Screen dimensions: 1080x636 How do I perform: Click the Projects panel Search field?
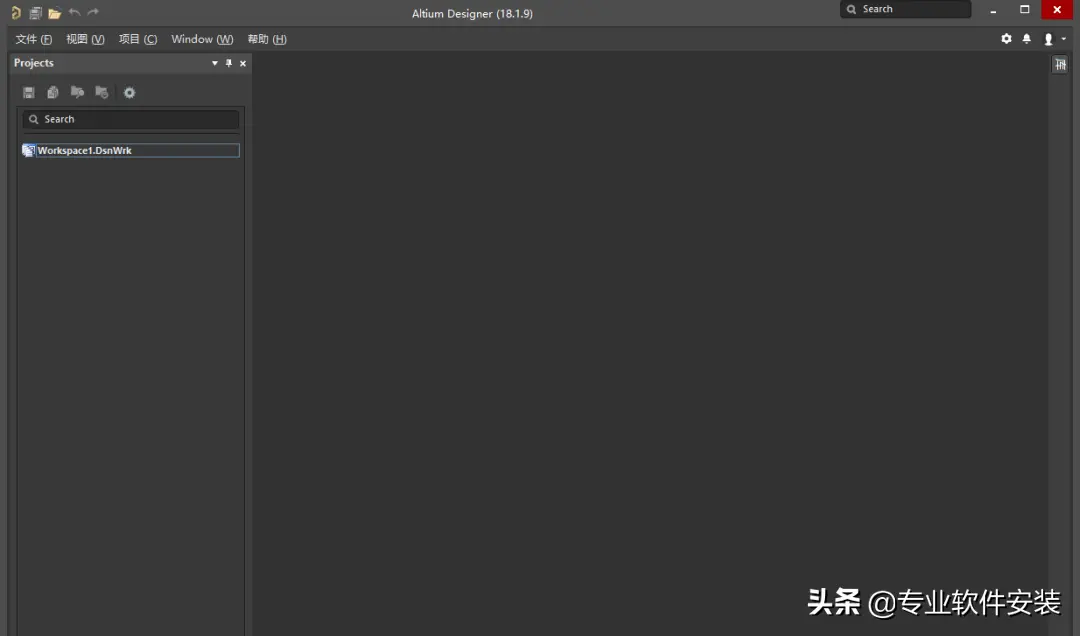coord(131,119)
